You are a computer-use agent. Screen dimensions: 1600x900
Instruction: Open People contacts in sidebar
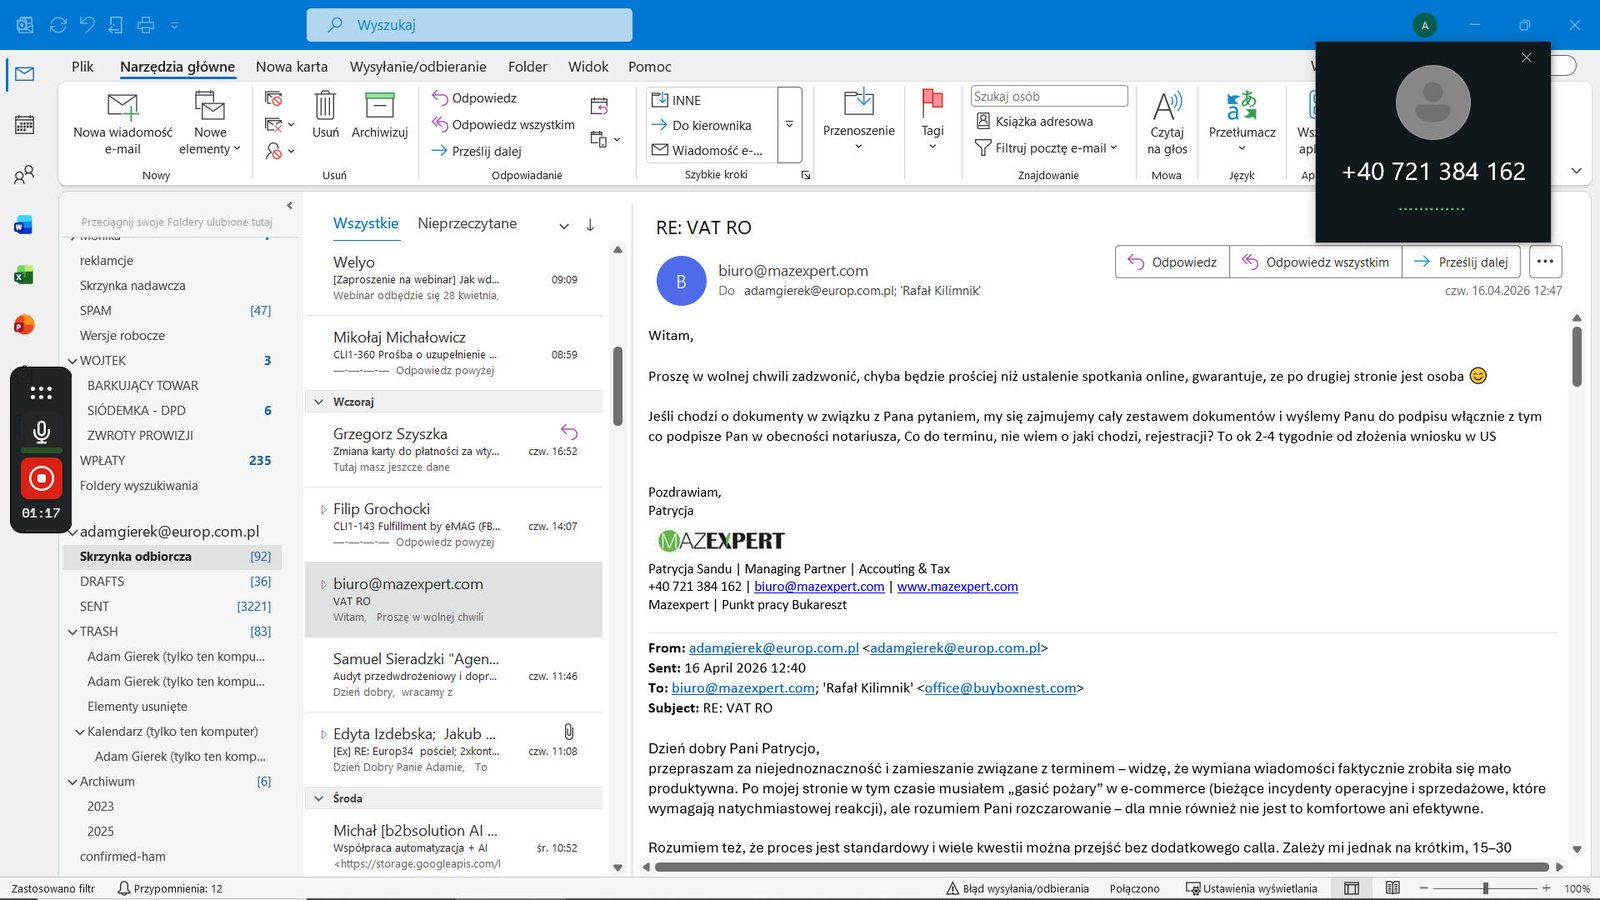[x=24, y=175]
